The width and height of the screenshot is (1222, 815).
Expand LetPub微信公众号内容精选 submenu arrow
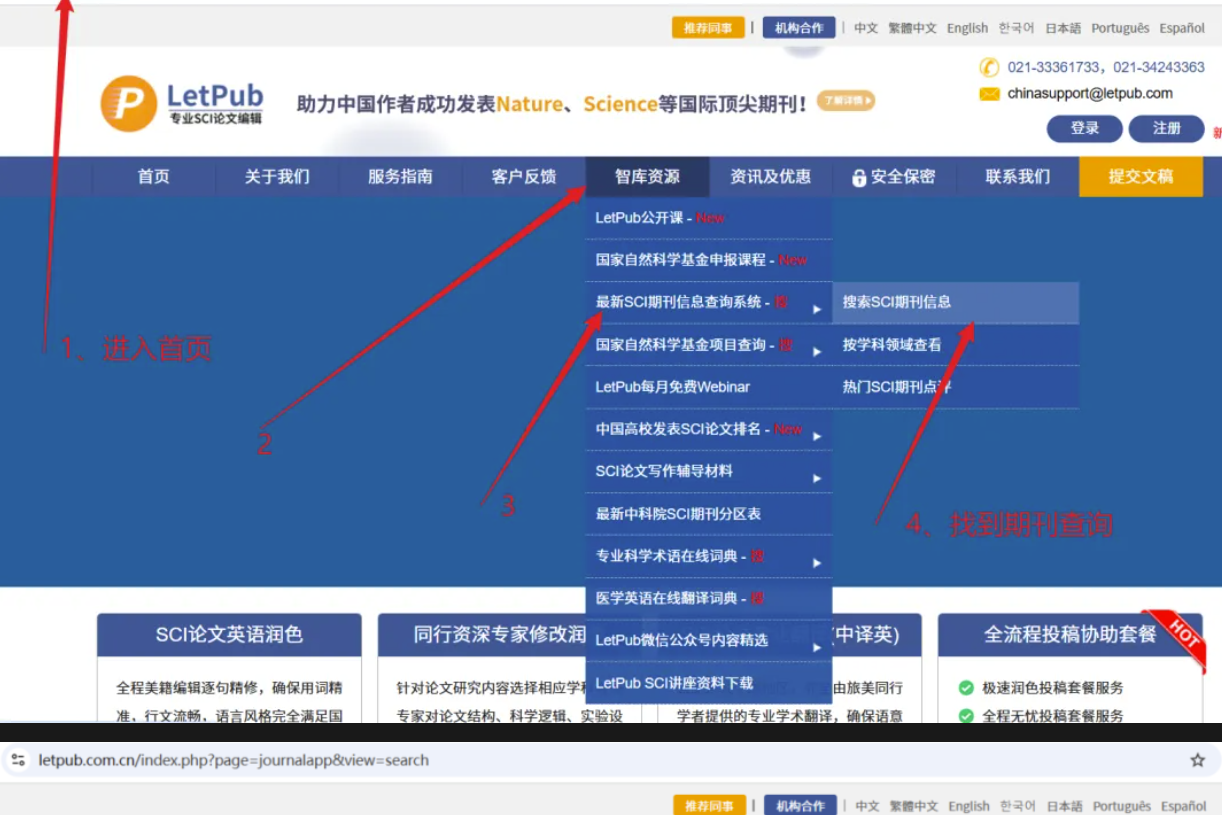click(x=817, y=647)
